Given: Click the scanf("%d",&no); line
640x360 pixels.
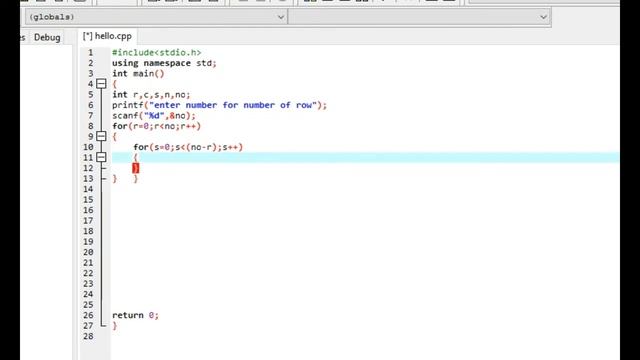Looking at the screenshot, I should [x=154, y=116].
